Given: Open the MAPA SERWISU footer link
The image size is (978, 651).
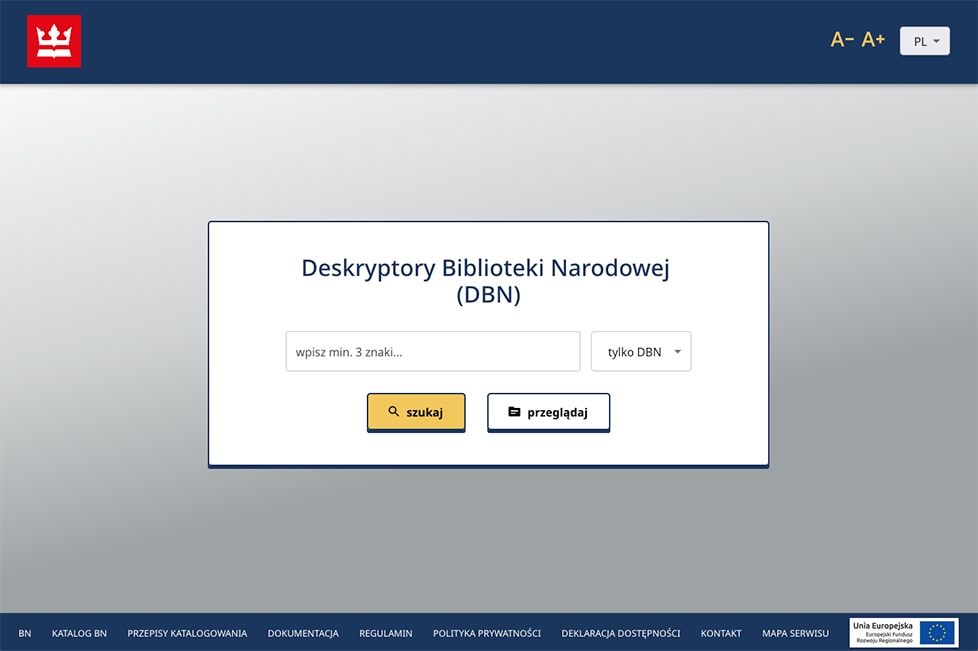Looking at the screenshot, I should [795, 634].
